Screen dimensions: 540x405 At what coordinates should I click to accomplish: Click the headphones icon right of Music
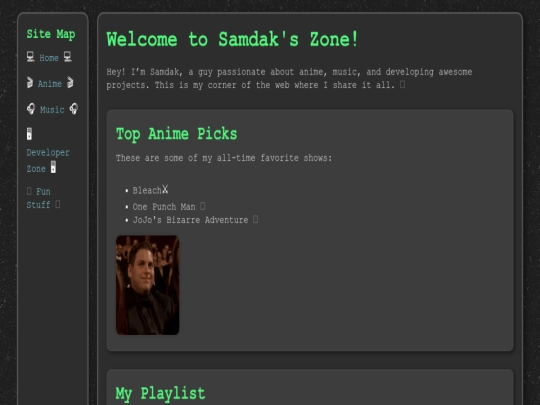click(x=74, y=109)
